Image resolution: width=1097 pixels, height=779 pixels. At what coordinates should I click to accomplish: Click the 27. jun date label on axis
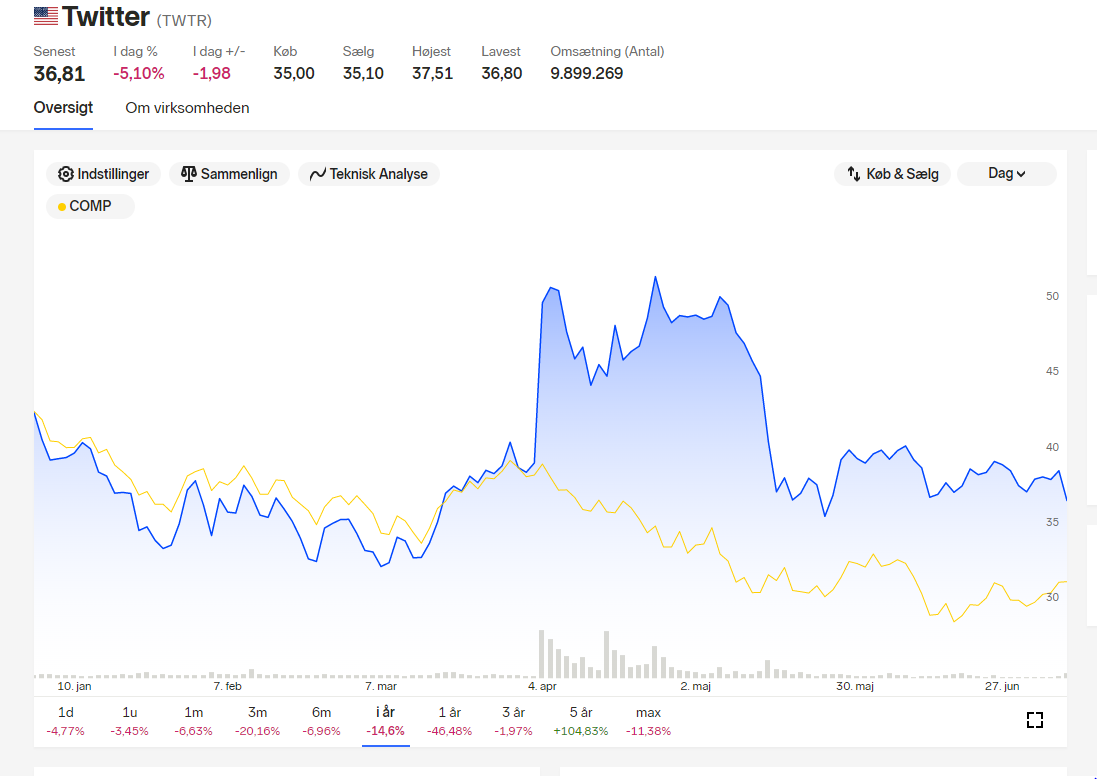[1002, 687]
